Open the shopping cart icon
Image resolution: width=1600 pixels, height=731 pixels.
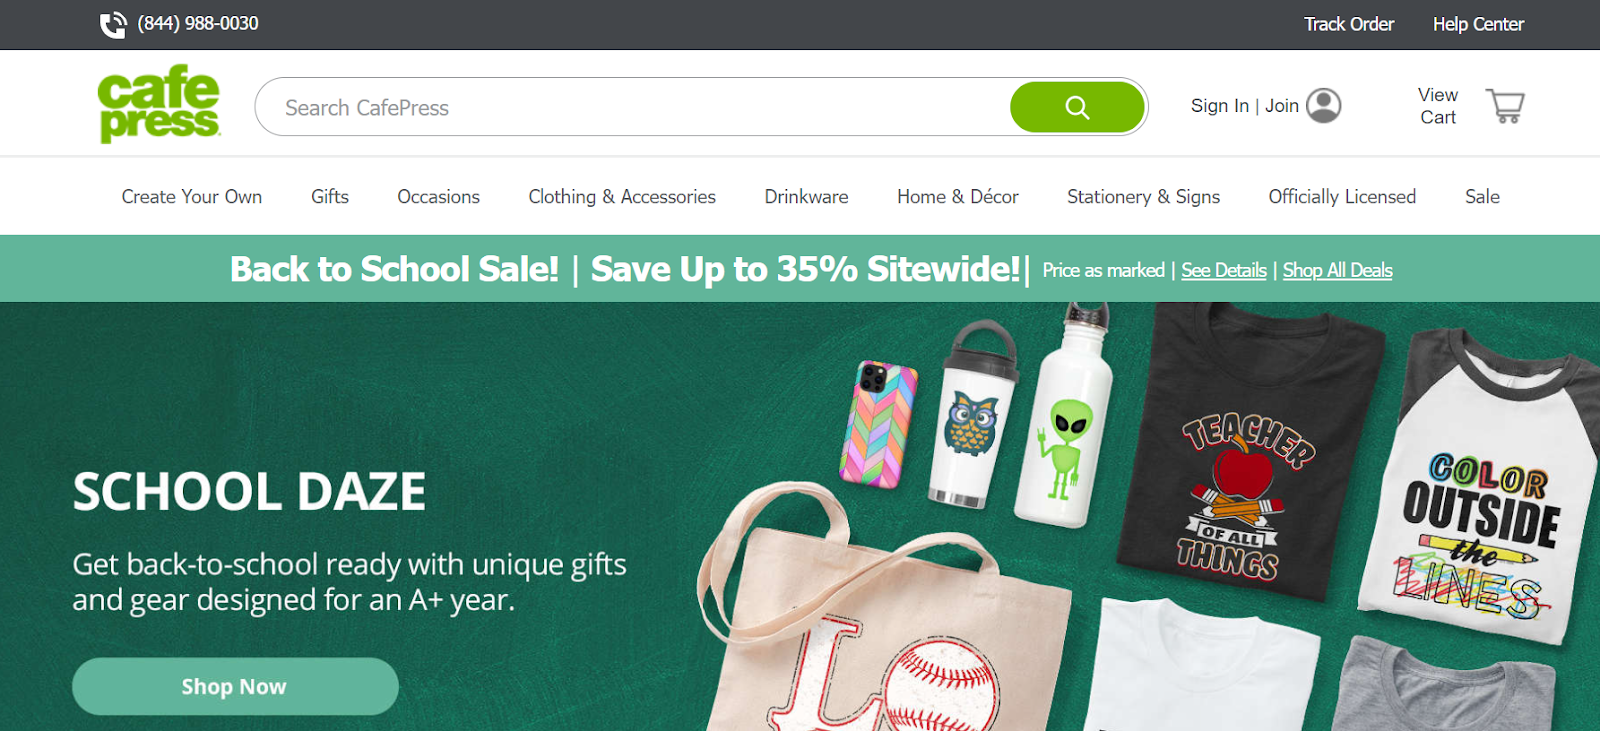(1504, 106)
